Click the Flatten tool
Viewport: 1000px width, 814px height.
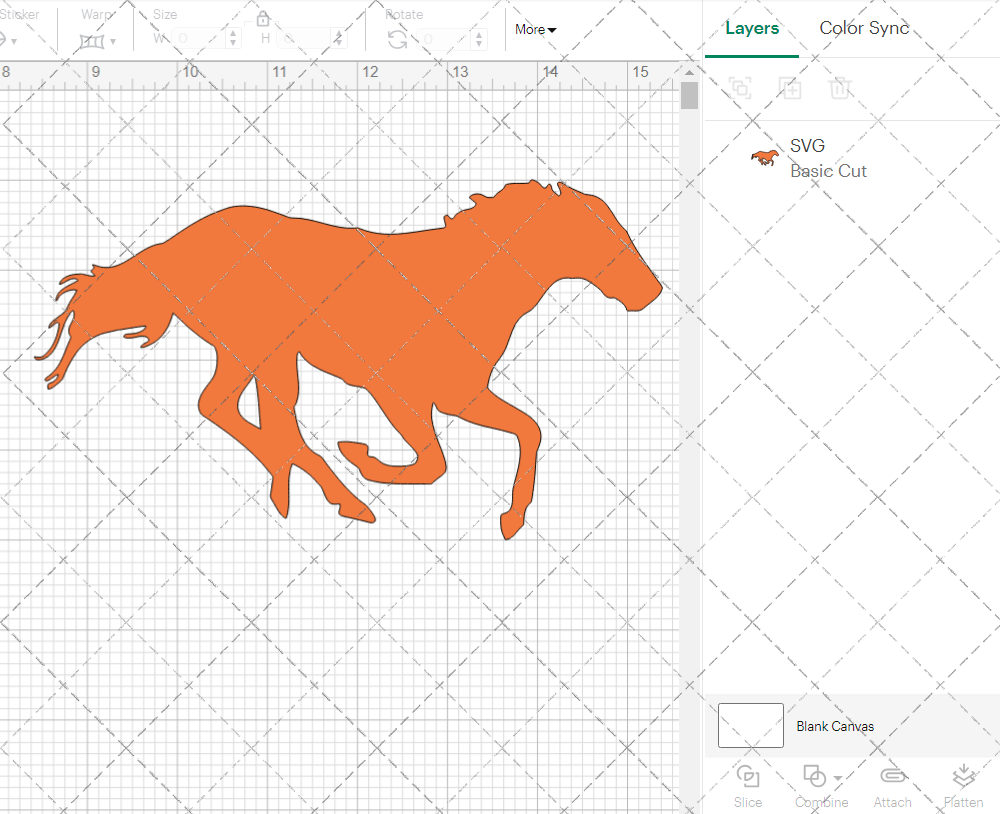tap(963, 785)
